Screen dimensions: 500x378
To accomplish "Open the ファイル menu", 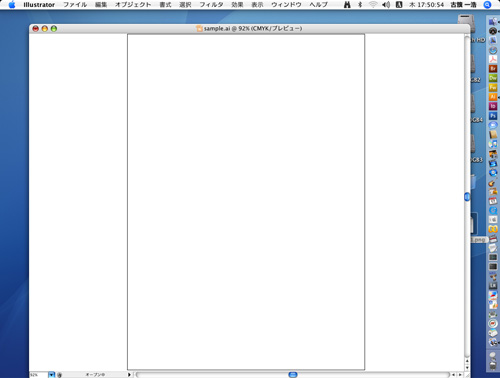I will pos(75,5).
